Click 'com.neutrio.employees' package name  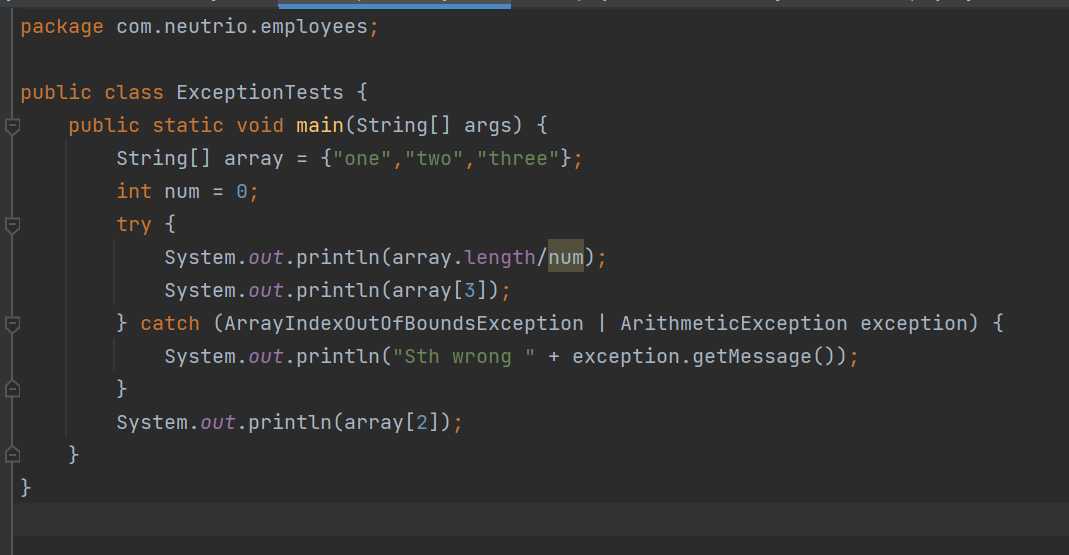point(242,27)
